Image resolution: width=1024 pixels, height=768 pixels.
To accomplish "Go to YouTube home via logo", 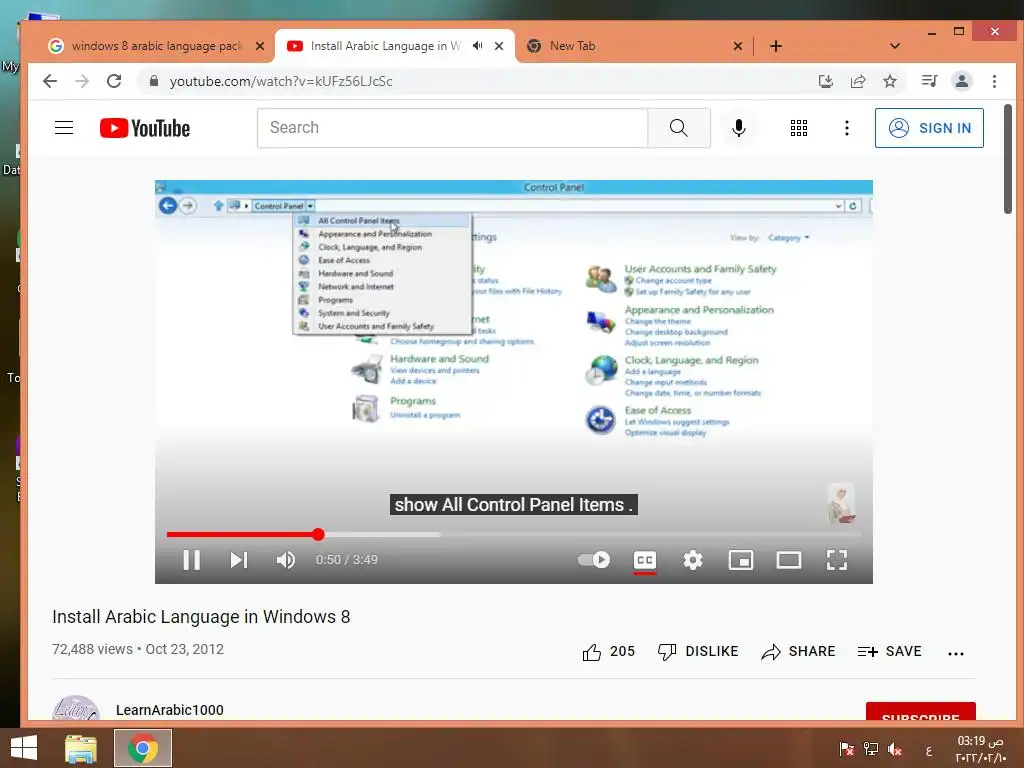I will (x=145, y=128).
